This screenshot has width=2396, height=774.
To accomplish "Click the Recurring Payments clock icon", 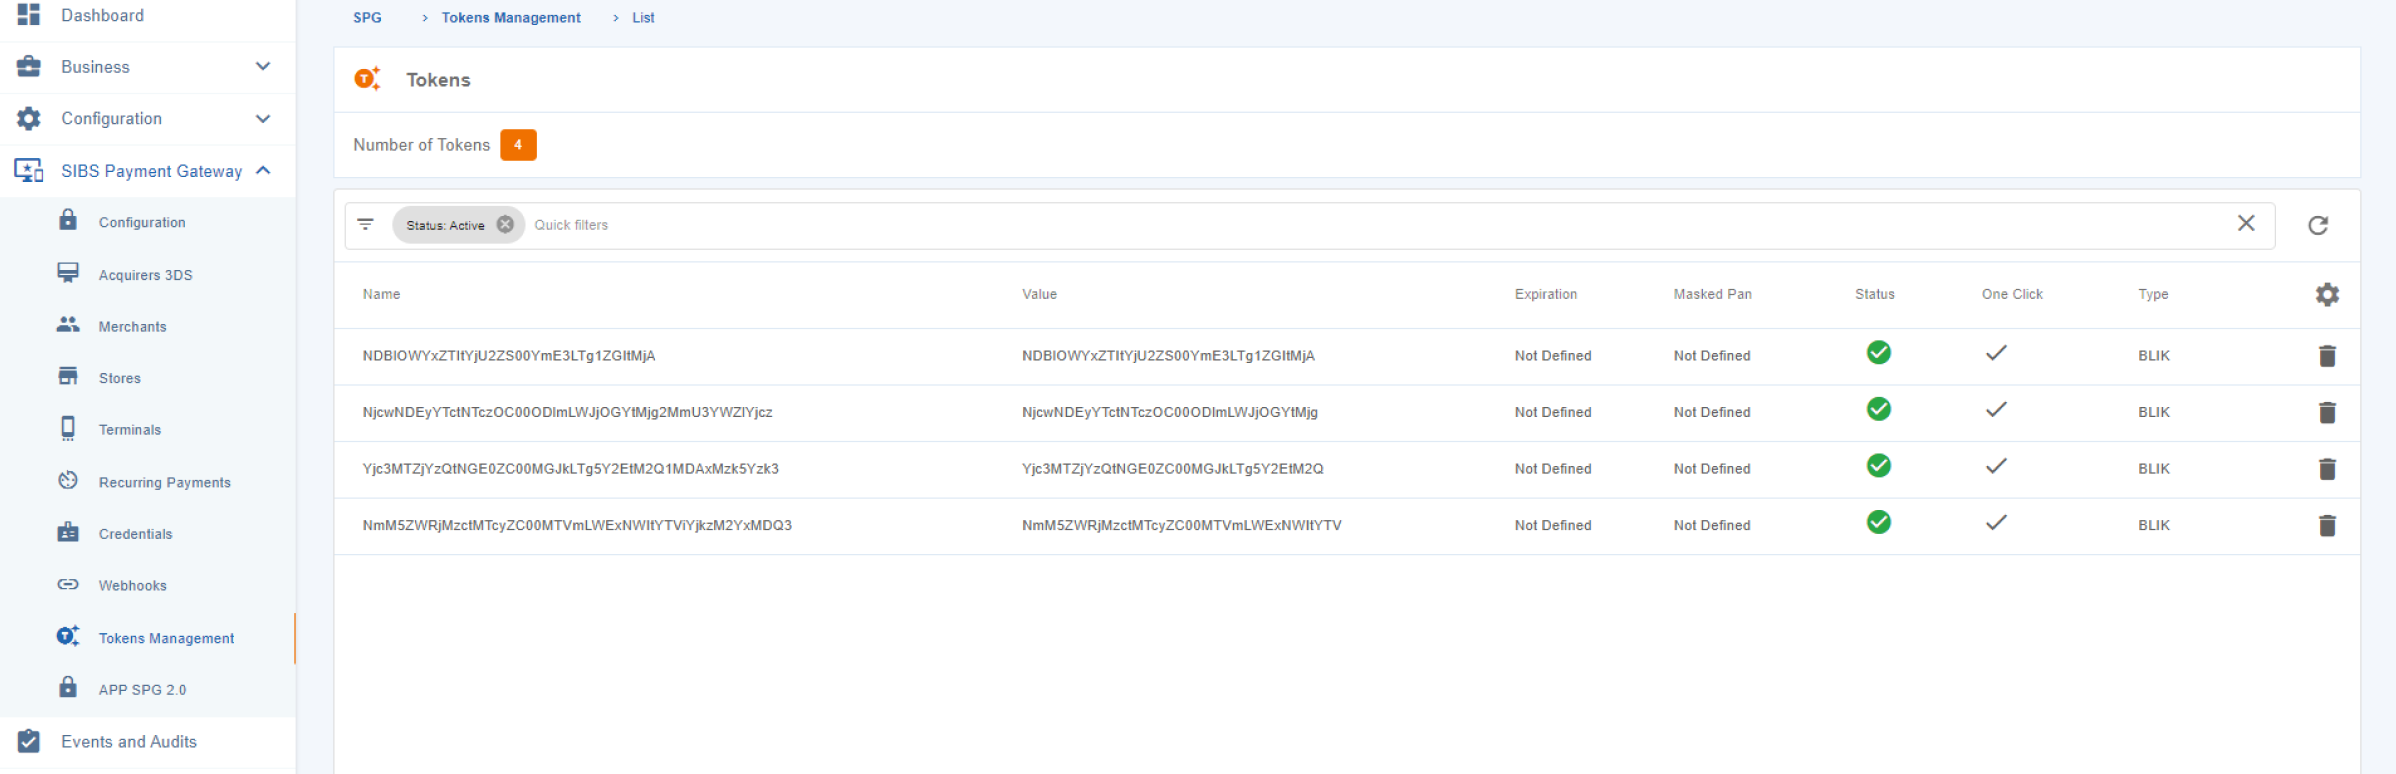I will (x=68, y=481).
